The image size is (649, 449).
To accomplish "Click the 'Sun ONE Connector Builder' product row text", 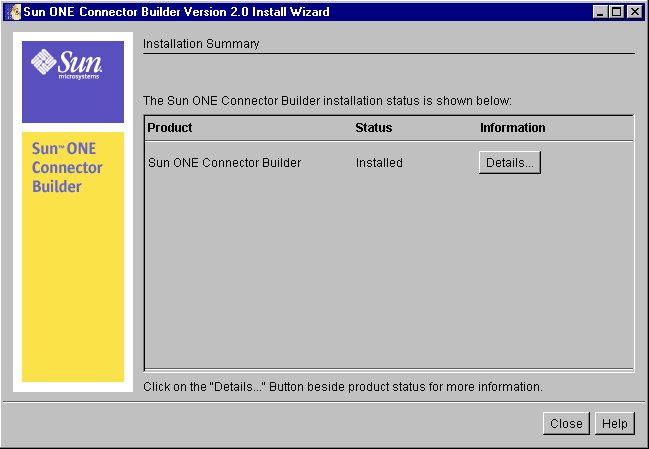I will click(x=224, y=163).
